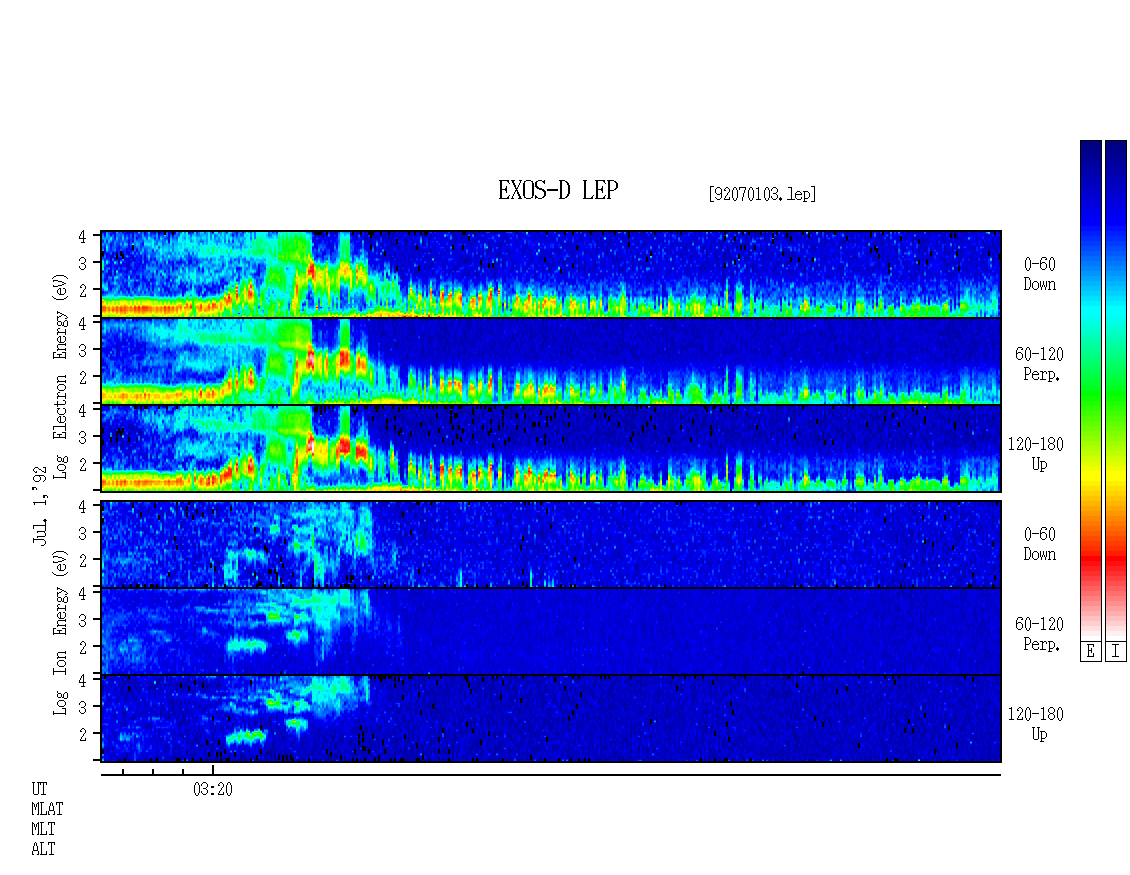Viewport: 1130px width, 875px height.
Task: Click the Log Electron Energy (eV) axis label
Action: (x=61, y=376)
